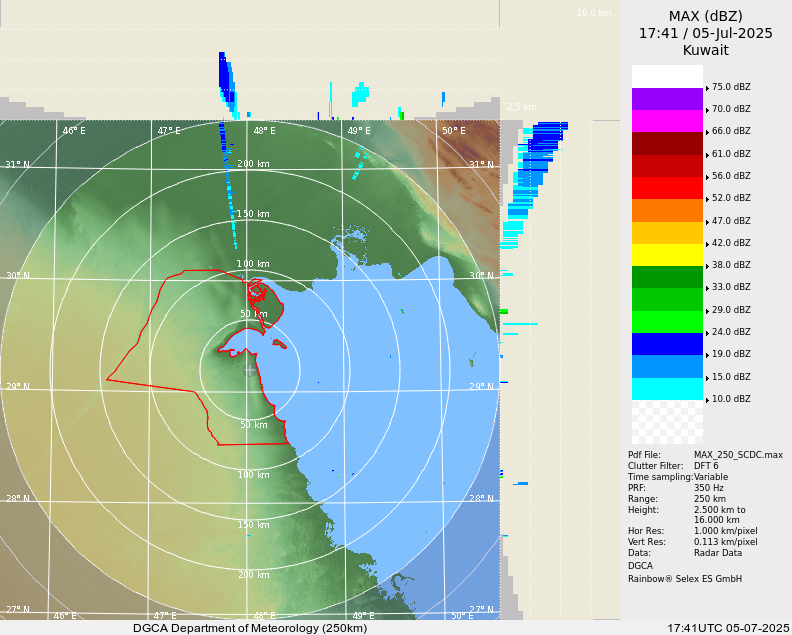Click the 'Pdf File:' field label

click(644, 455)
